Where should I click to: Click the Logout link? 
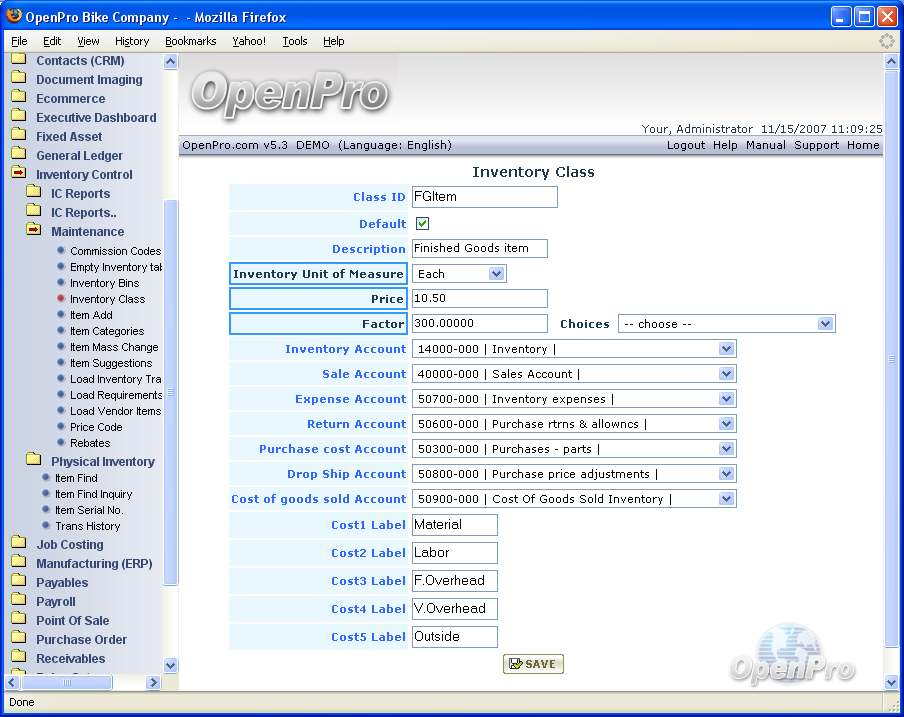tap(685, 145)
